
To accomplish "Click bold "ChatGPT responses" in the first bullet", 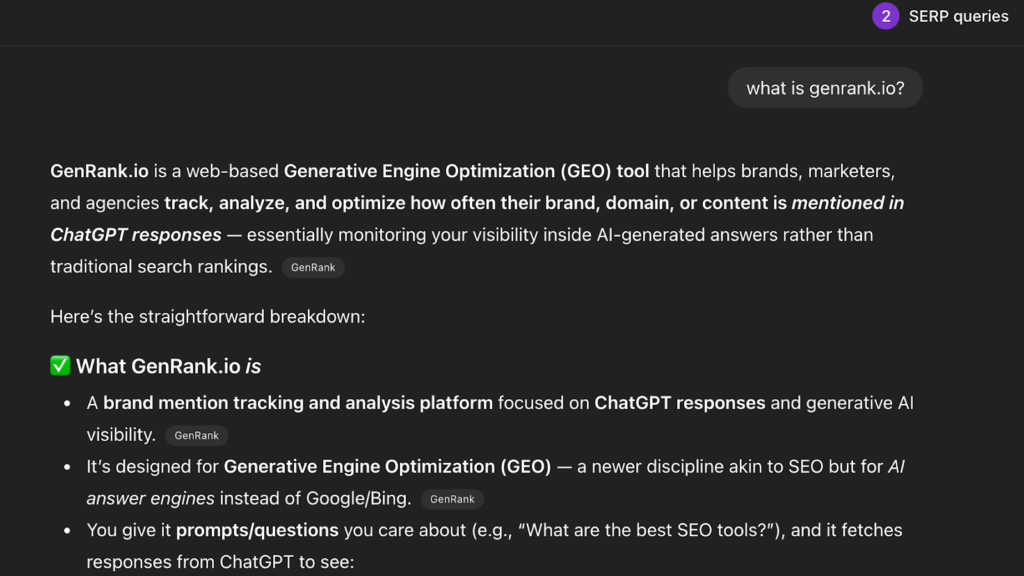I will (679, 403).
